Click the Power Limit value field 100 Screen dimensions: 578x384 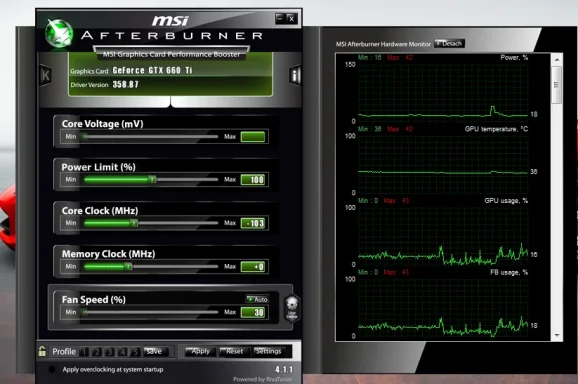coord(253,179)
